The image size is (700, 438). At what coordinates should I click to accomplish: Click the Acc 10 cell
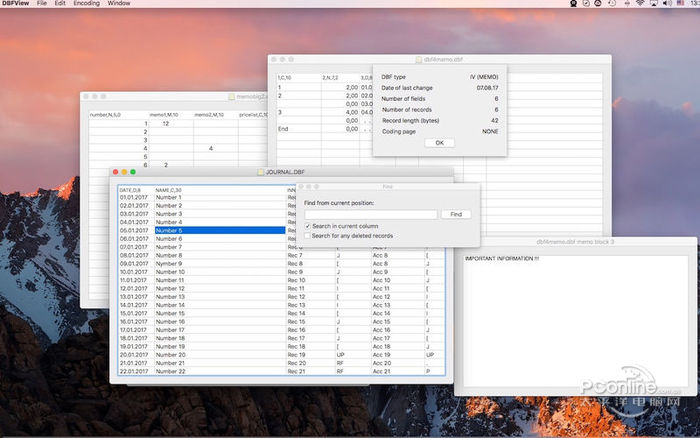pos(398,280)
